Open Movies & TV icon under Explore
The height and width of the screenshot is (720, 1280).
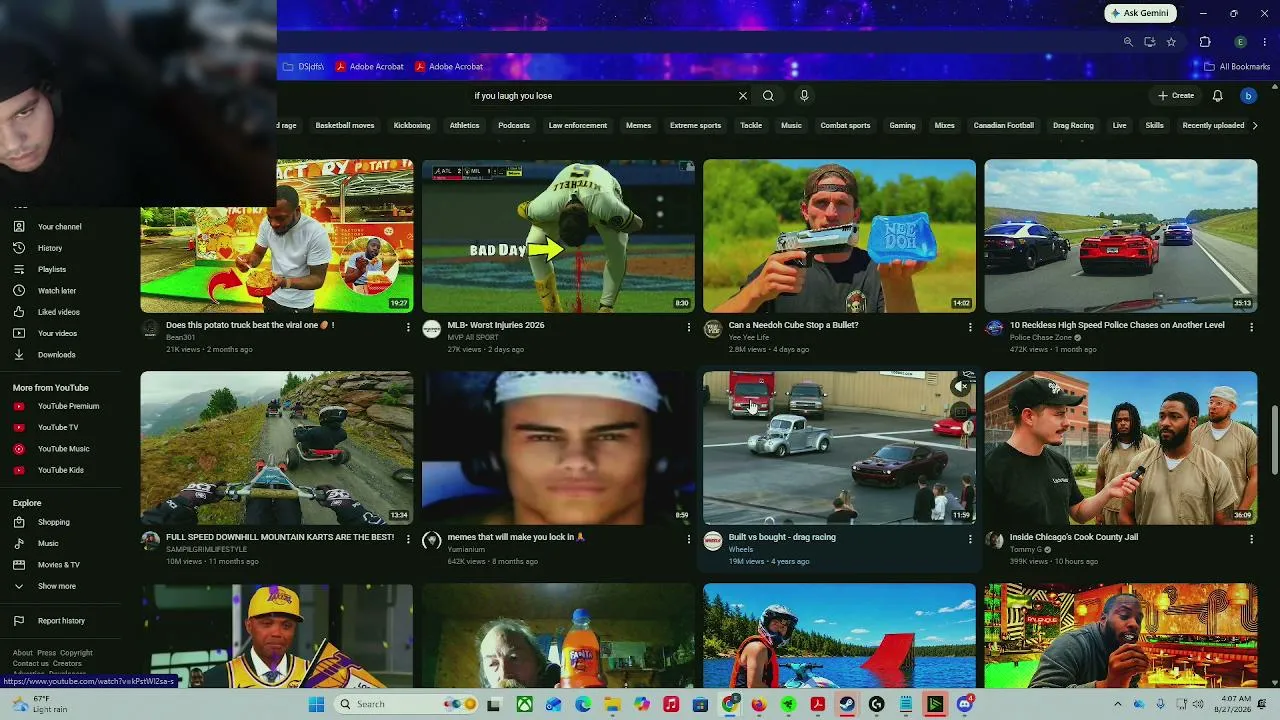pos(18,565)
